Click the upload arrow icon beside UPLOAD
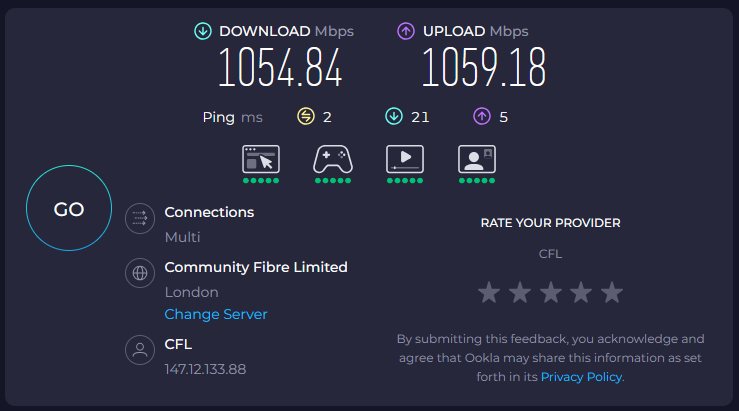739x411 pixels. pos(407,32)
